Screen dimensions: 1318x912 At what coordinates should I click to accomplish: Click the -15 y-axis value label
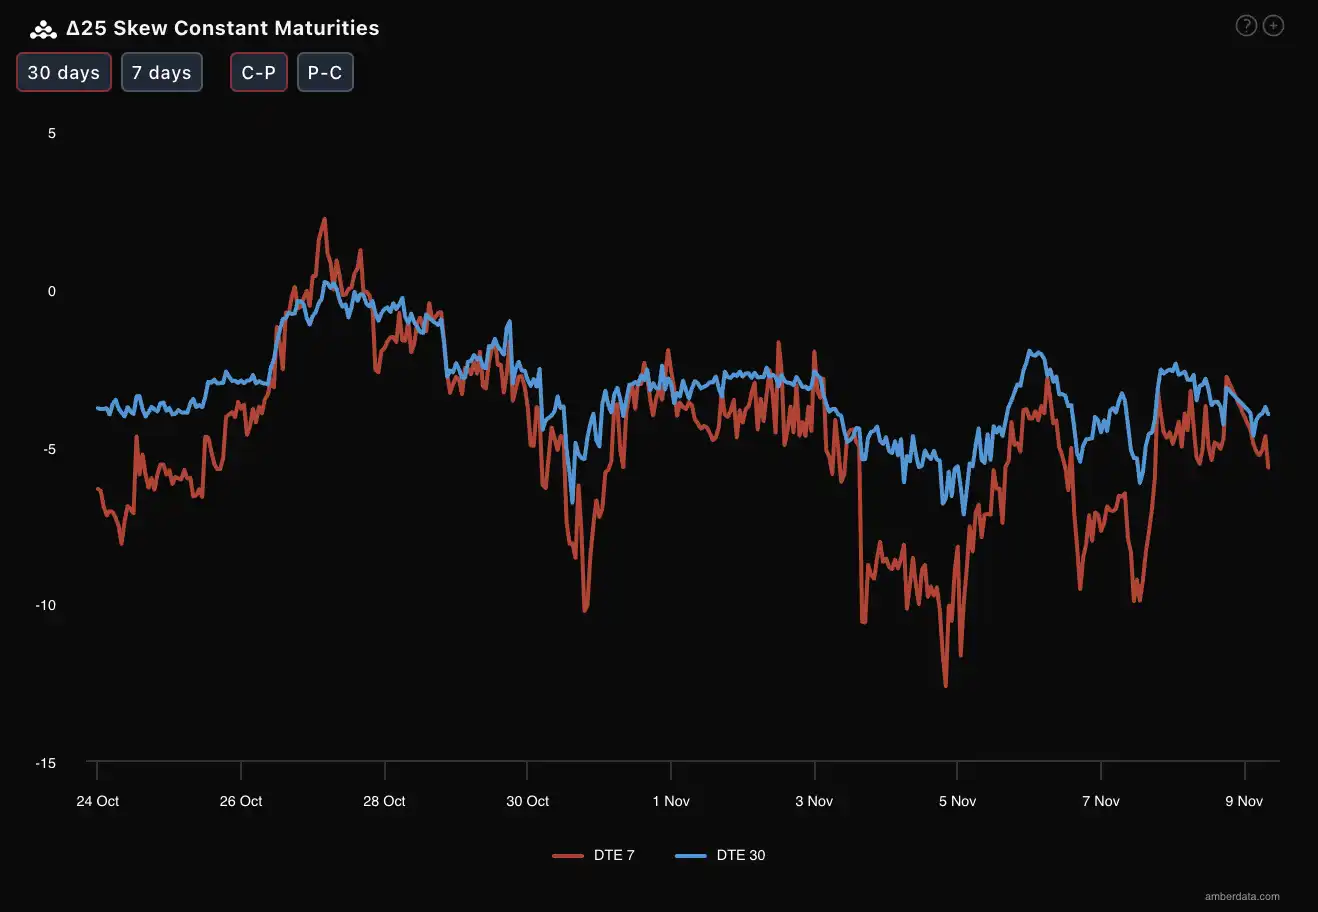(x=46, y=763)
